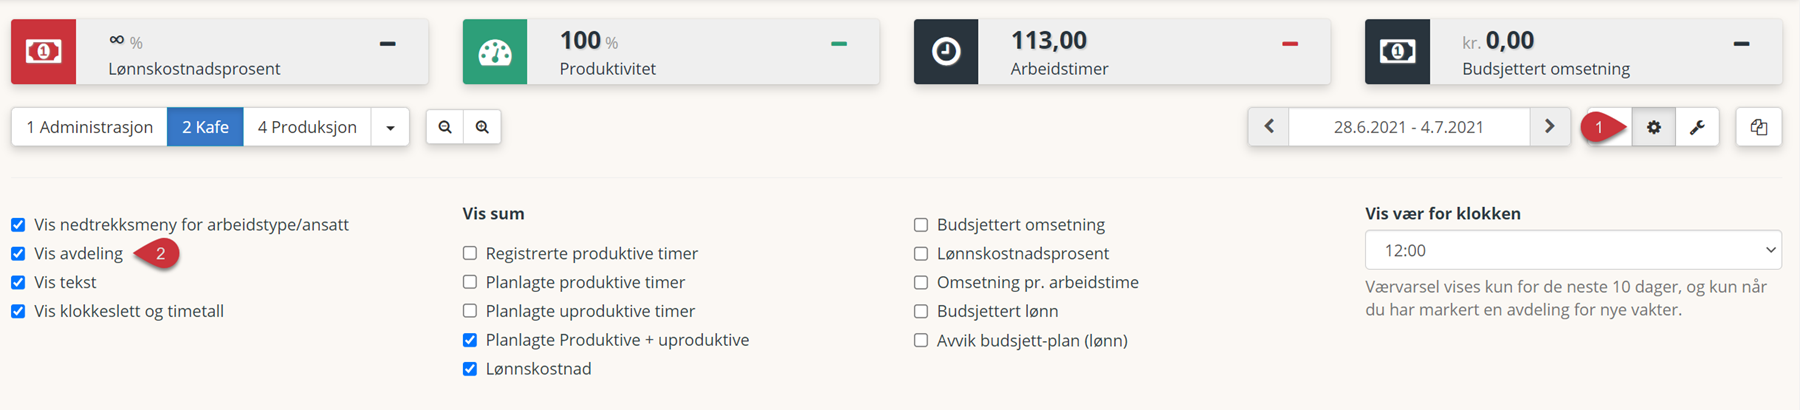Viewport: 1800px width, 410px height.
Task: Go to next week with right arrow
Action: [x=1550, y=127]
